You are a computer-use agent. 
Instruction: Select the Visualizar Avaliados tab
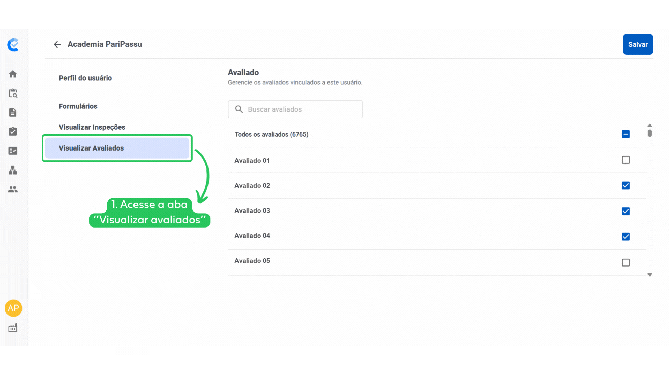(x=117, y=148)
